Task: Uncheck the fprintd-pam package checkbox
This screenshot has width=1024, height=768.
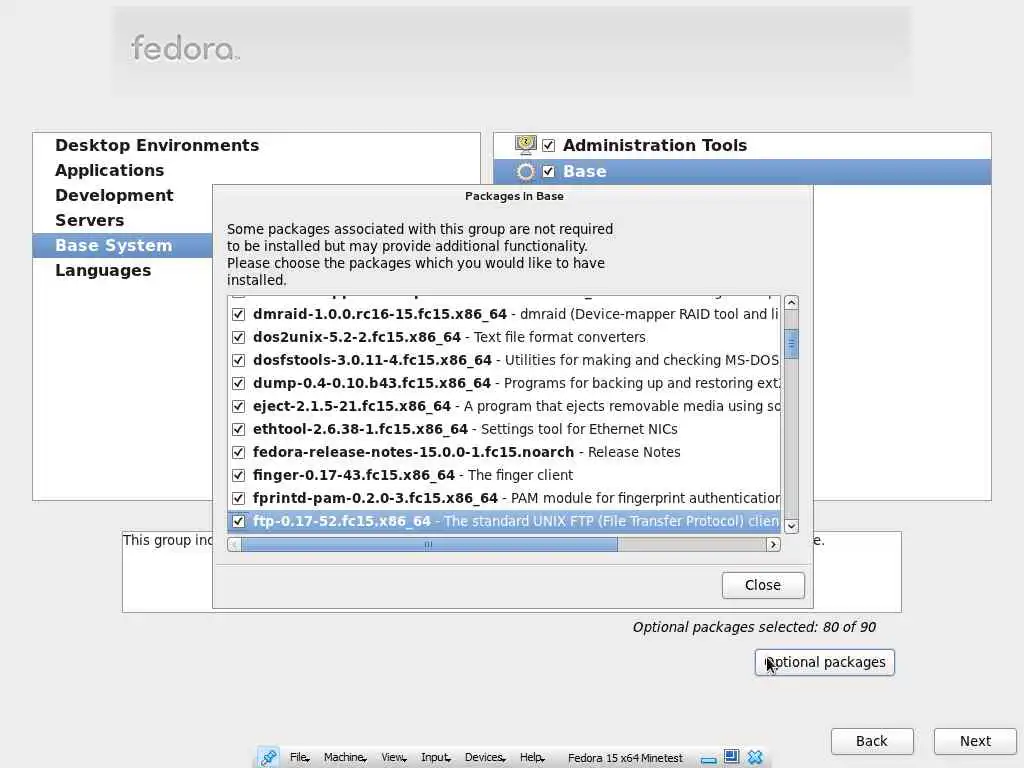Action: [238, 498]
